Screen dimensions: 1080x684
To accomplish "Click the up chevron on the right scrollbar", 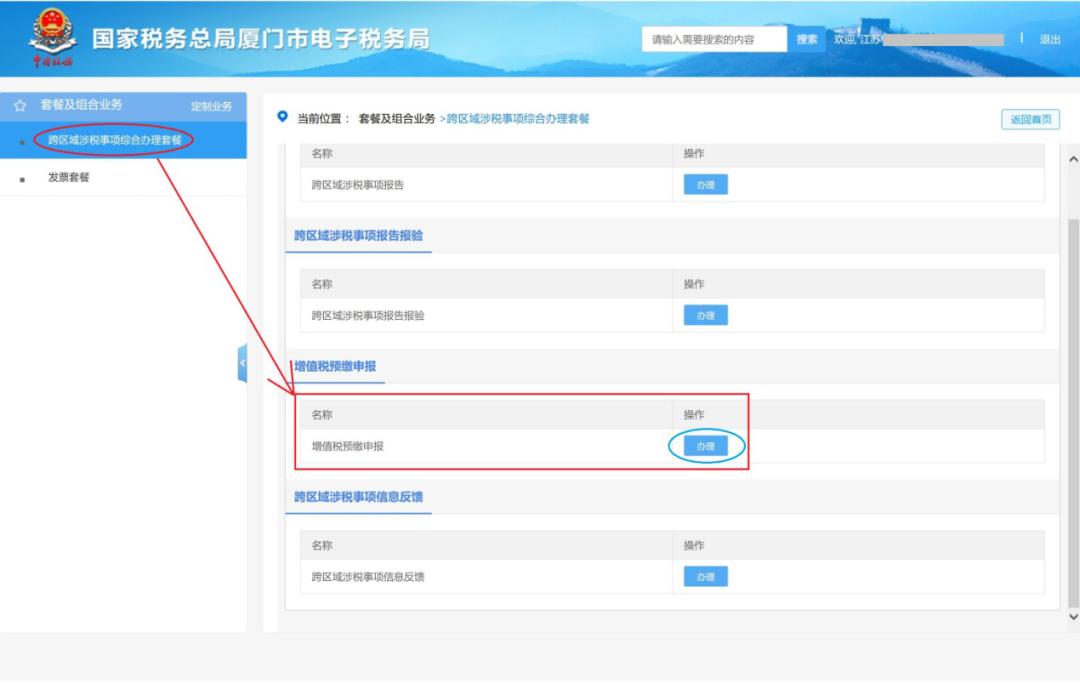I will tap(1073, 157).
